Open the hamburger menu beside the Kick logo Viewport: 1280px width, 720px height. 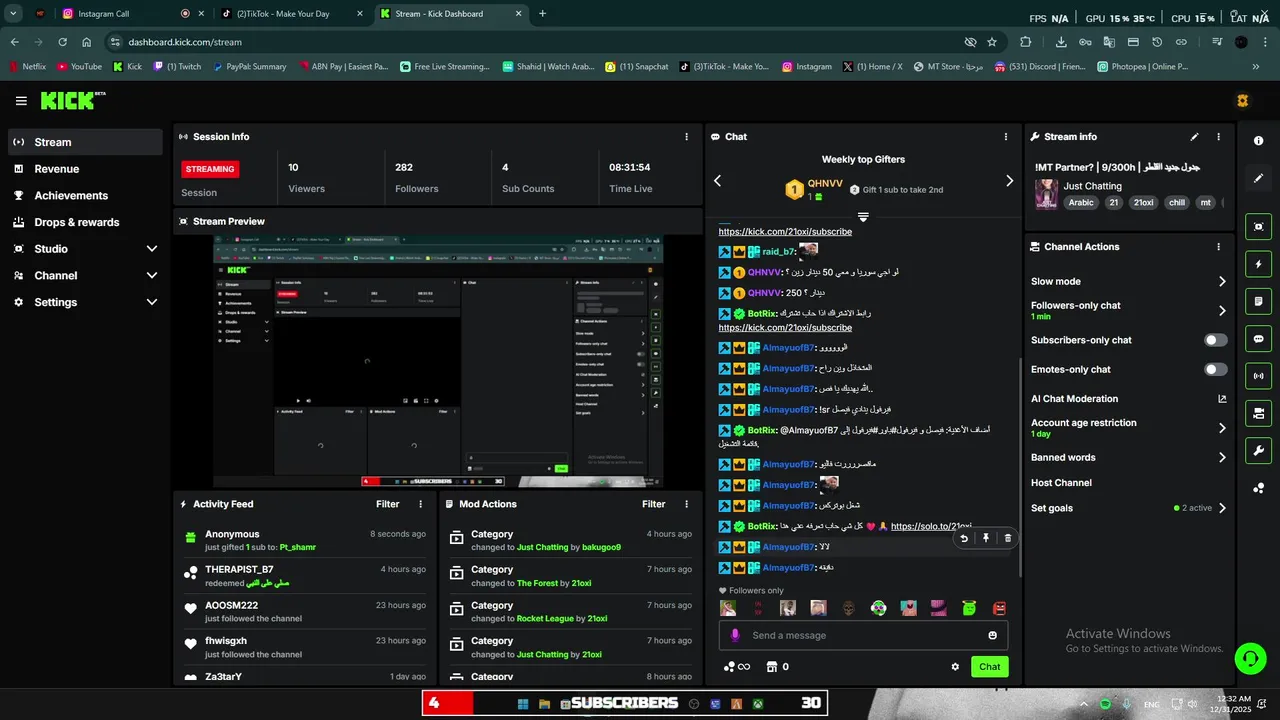(x=21, y=101)
